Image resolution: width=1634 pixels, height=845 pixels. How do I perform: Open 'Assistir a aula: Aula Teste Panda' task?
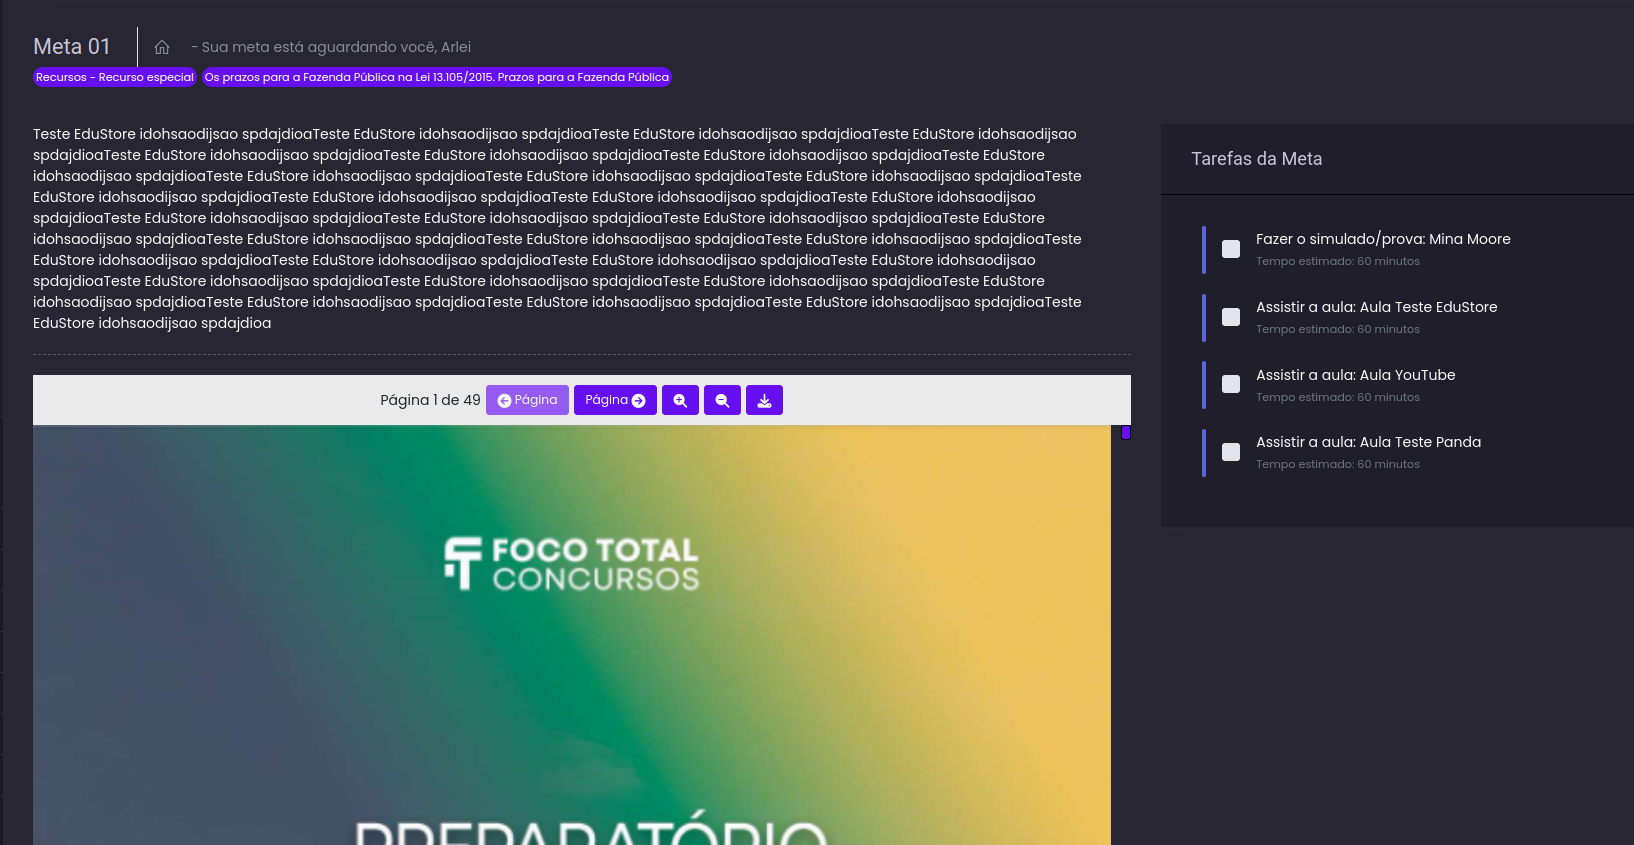[1368, 442]
